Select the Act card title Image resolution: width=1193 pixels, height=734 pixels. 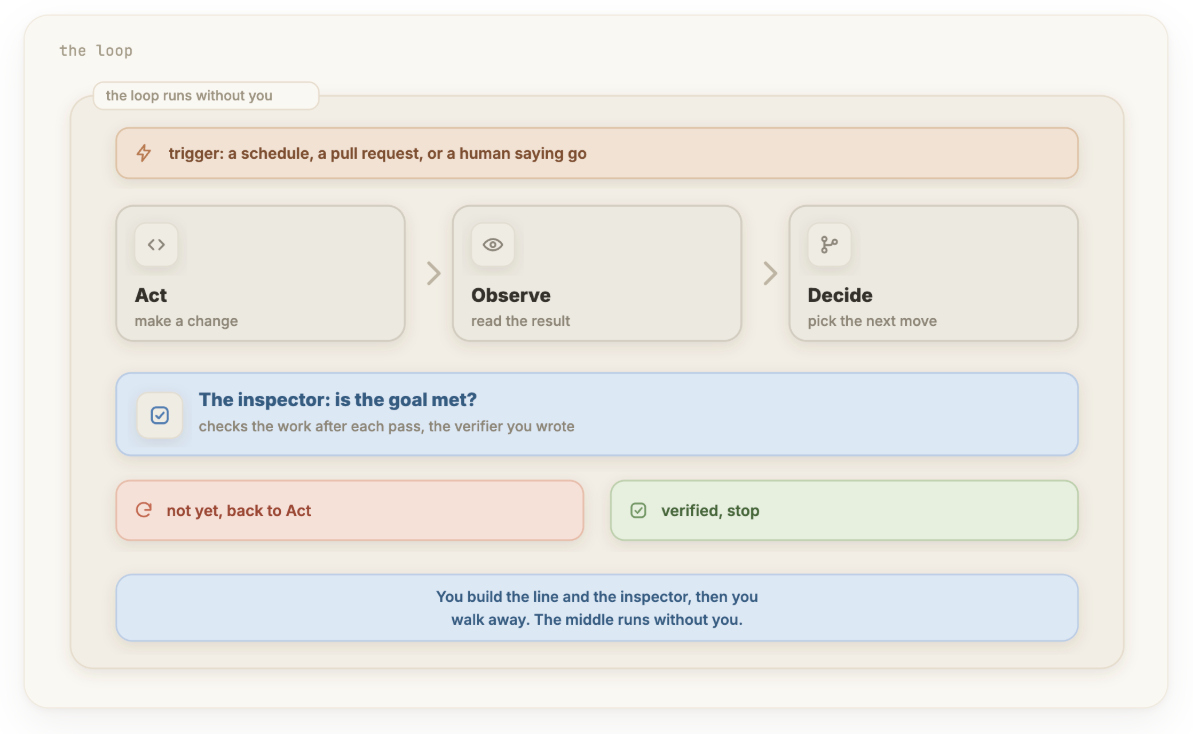click(151, 295)
